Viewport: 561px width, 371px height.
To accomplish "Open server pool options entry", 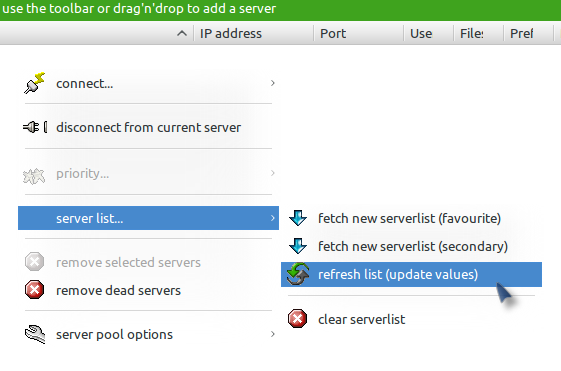I will point(148,335).
